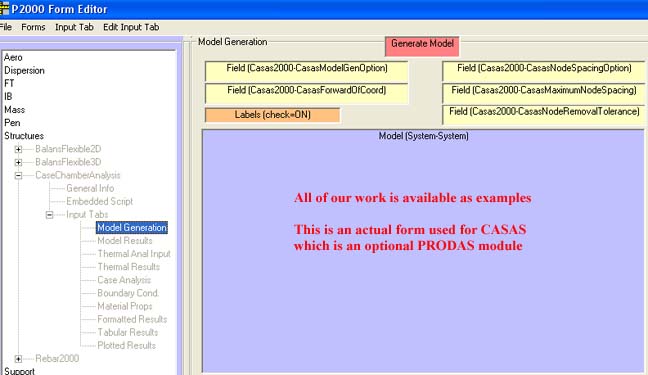The height and width of the screenshot is (375, 648).
Task: Open the File menu
Action: coord(6,27)
